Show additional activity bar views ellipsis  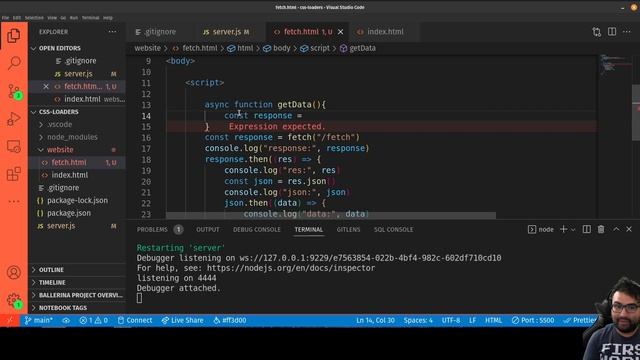tap(13, 201)
